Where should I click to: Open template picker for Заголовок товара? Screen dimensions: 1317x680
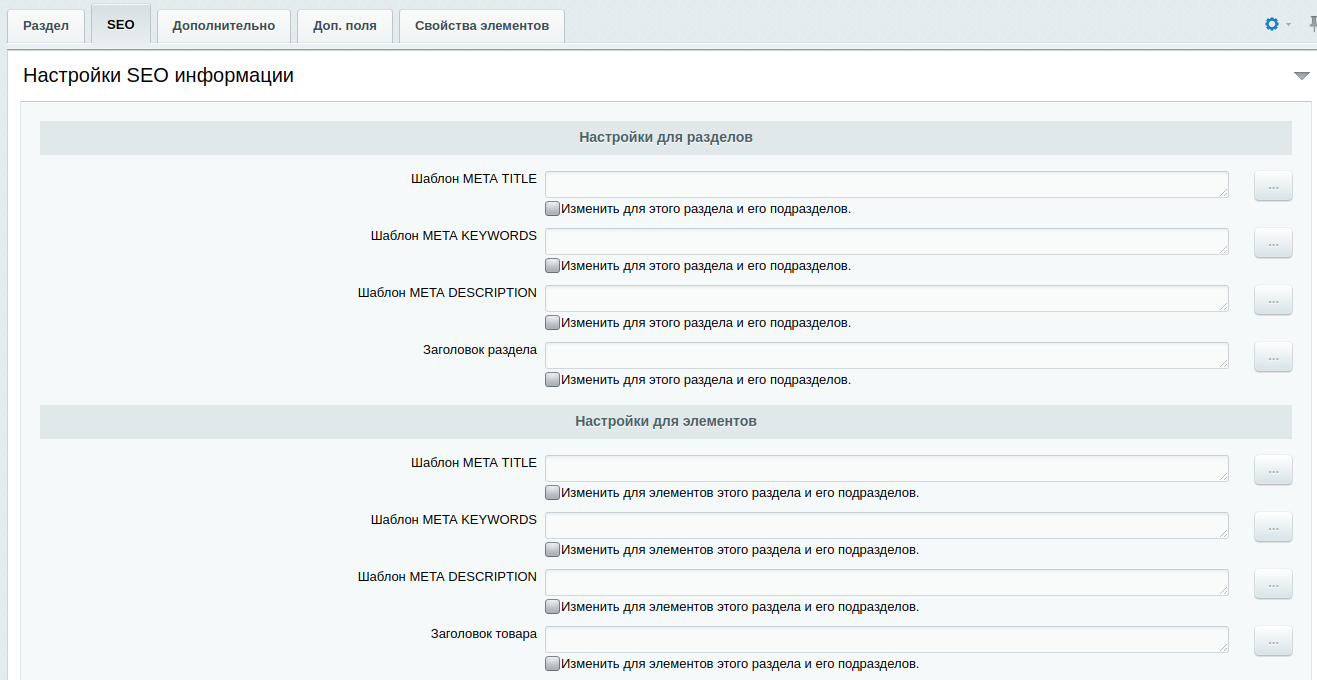click(x=1273, y=641)
